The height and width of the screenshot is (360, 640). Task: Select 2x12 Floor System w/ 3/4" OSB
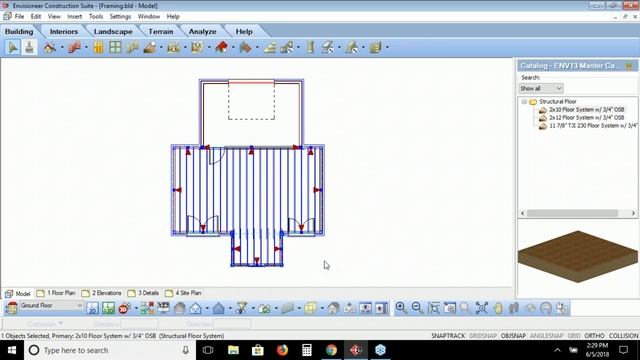(586, 118)
